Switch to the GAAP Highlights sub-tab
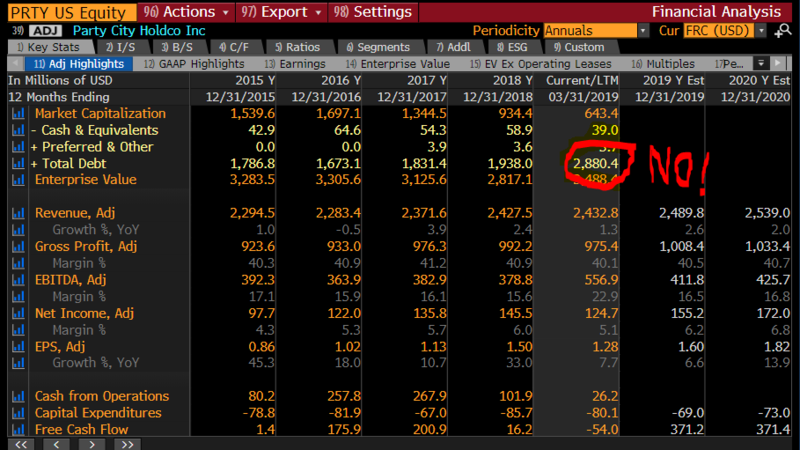 point(194,64)
